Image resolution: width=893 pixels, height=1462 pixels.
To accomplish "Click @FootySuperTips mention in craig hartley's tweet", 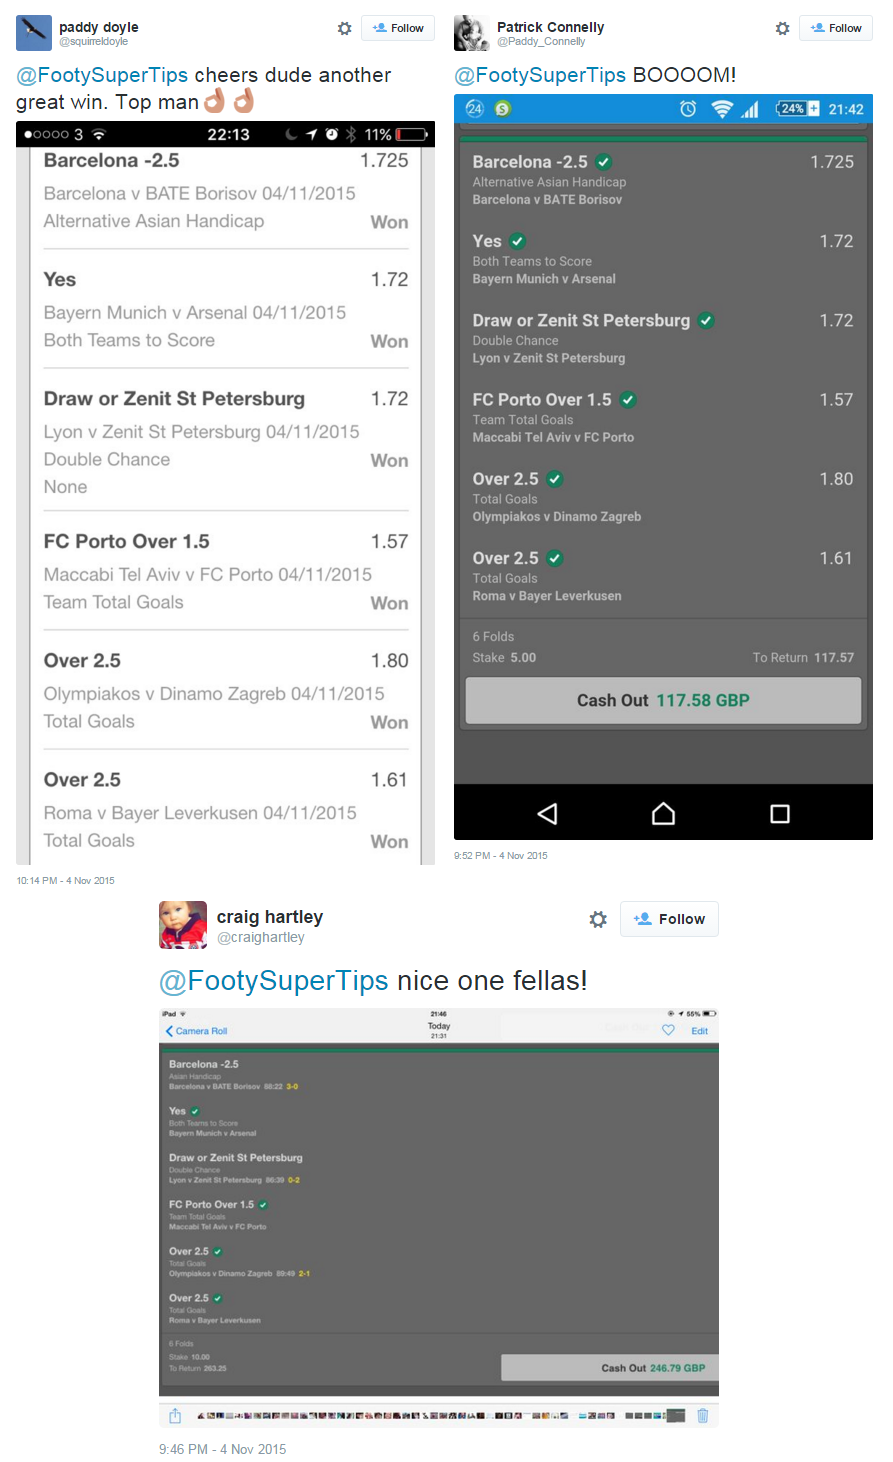I will coord(274,981).
